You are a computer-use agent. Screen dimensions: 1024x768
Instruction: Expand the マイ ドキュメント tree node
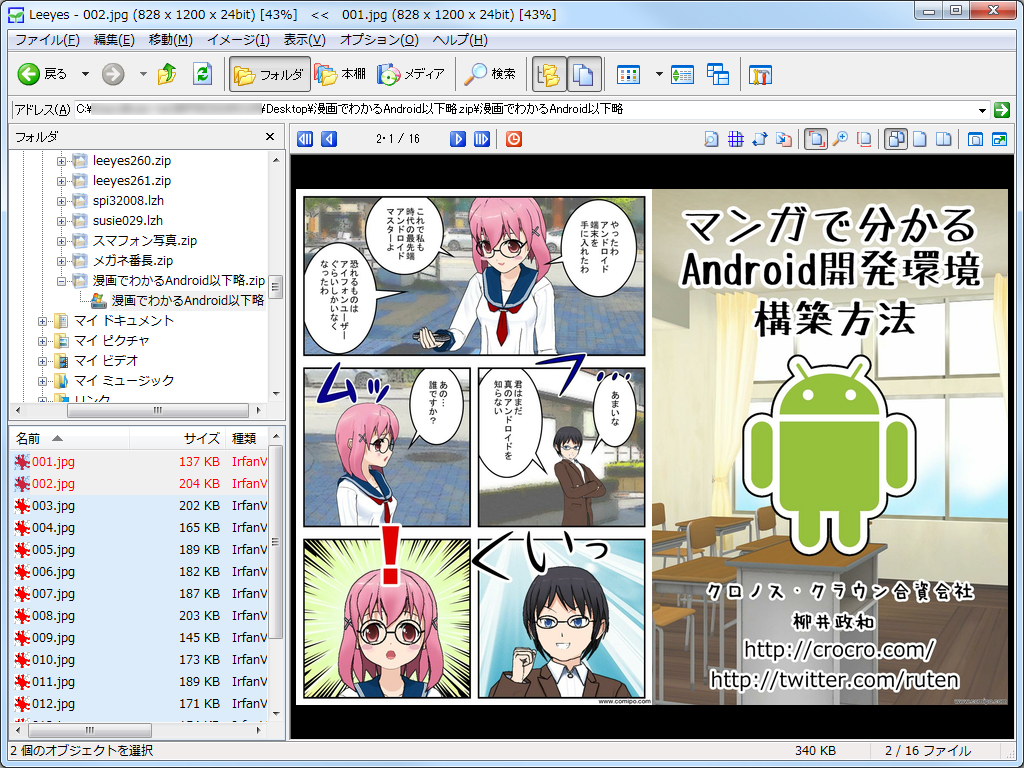click(x=42, y=321)
